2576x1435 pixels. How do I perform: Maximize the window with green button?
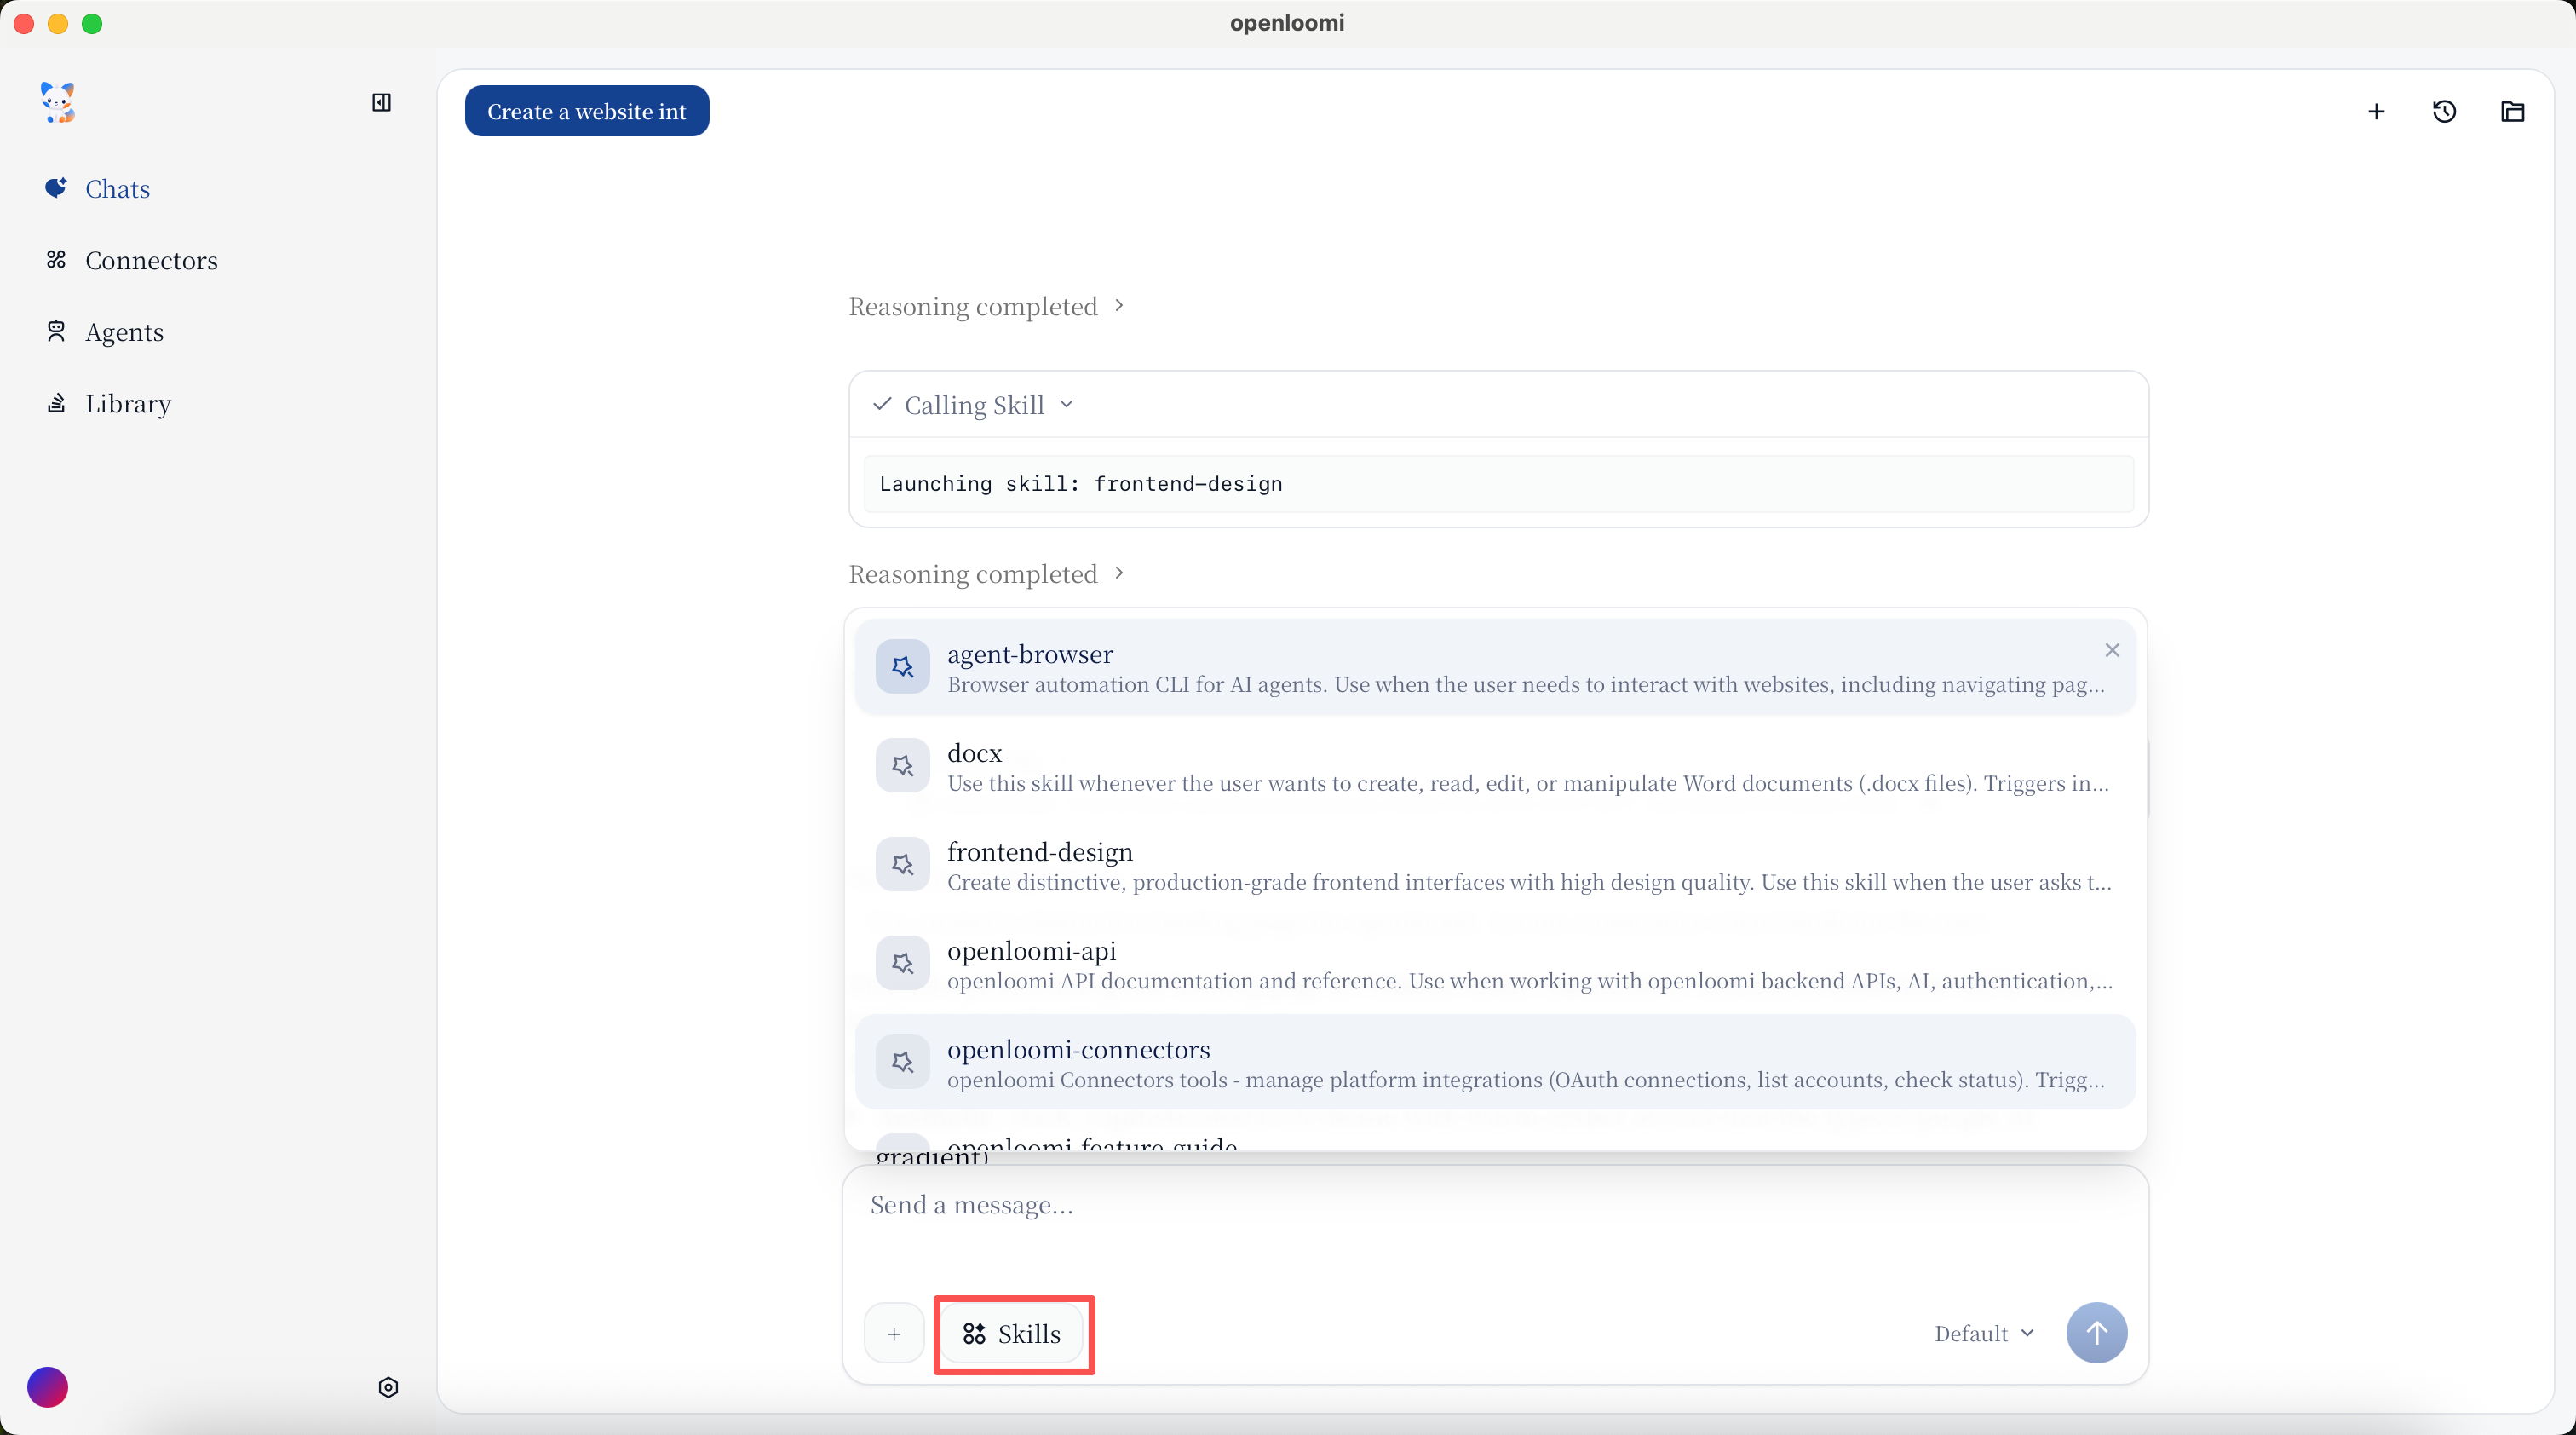pos(92,24)
